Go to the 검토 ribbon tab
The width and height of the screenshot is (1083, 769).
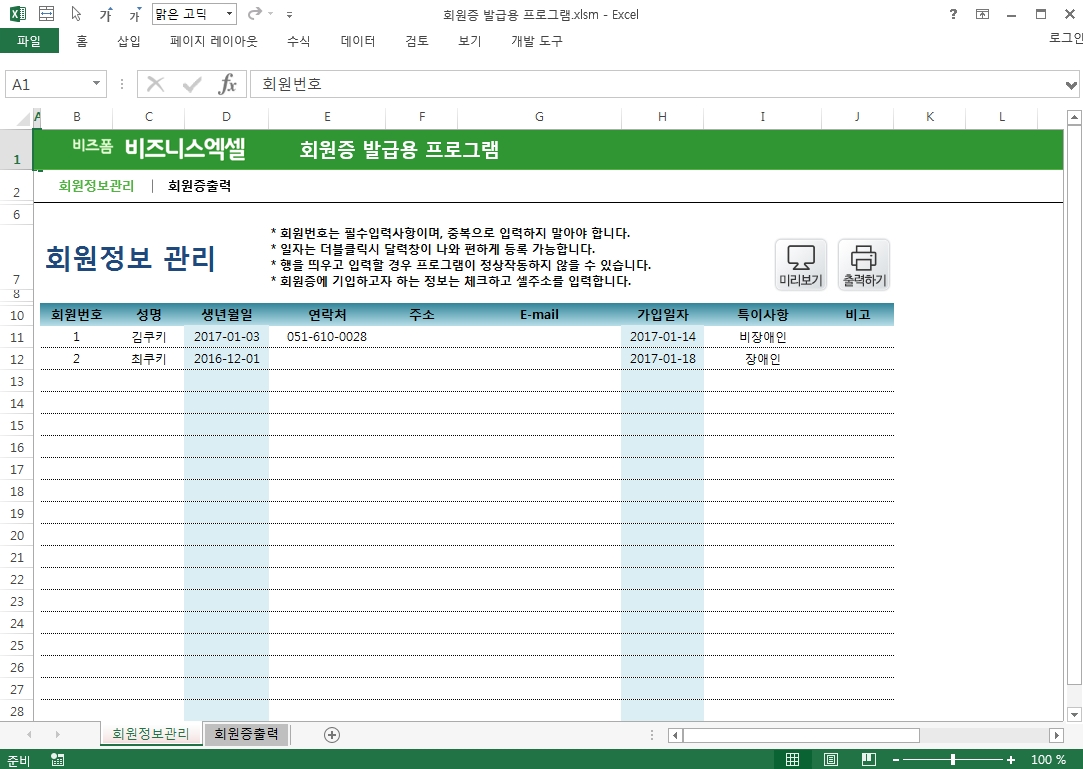coord(416,41)
